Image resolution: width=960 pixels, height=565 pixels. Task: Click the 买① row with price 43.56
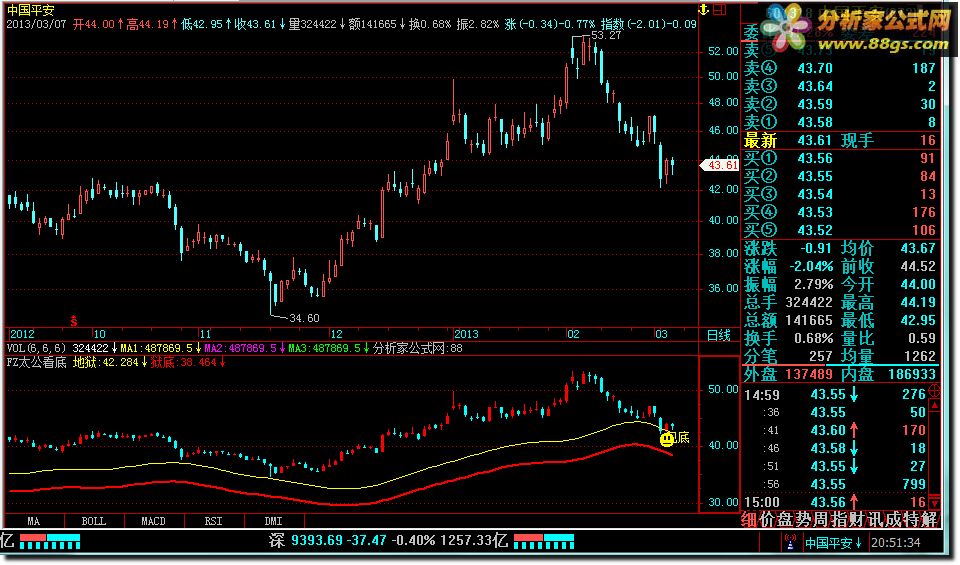tap(840, 159)
